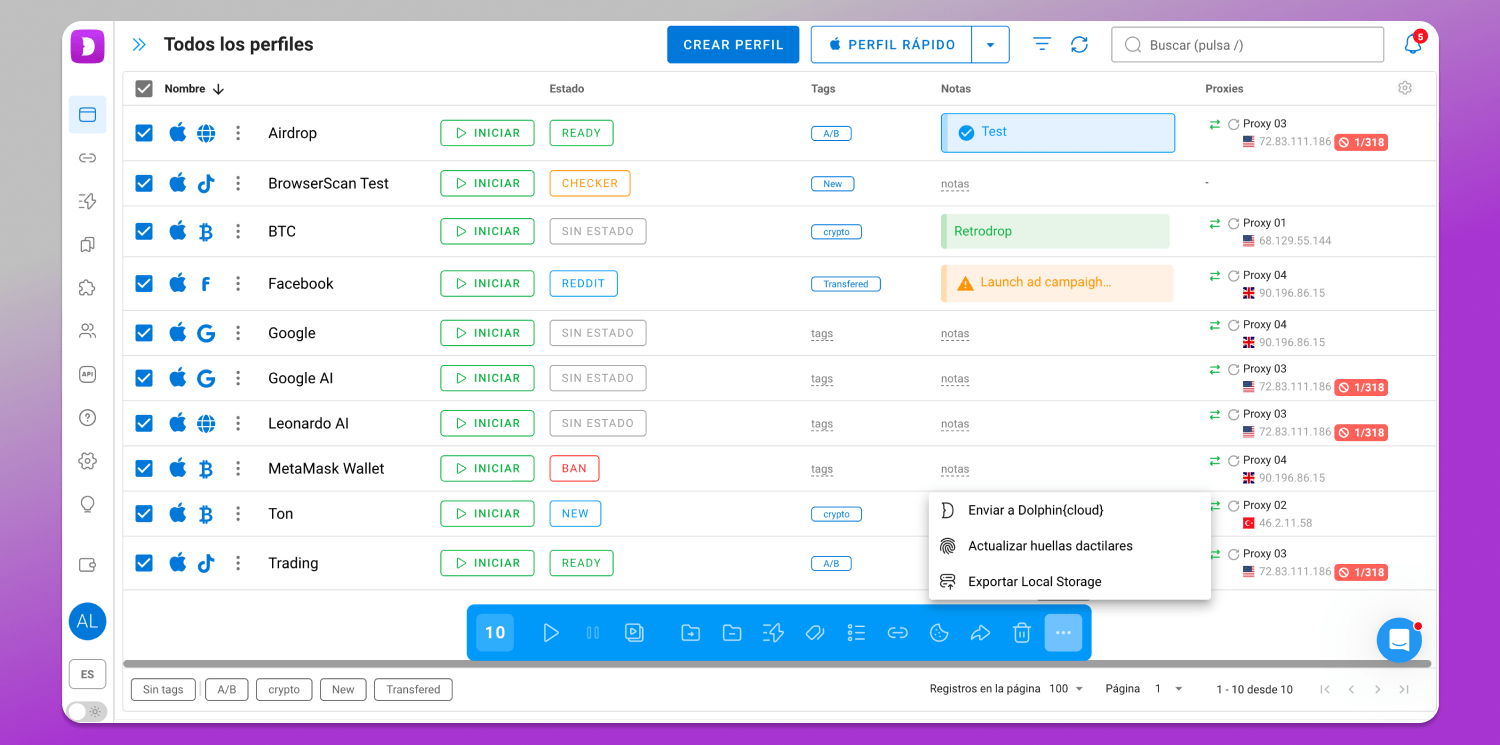The image size is (1500, 745).
Task: Open the three-dot menu for Ton
Action: (x=238, y=513)
